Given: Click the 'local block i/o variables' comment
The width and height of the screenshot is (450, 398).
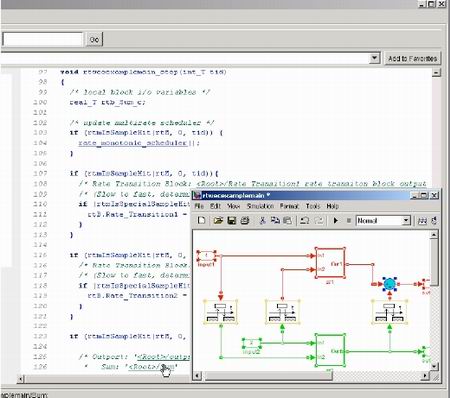Looking at the screenshot, I should tap(140, 92).
